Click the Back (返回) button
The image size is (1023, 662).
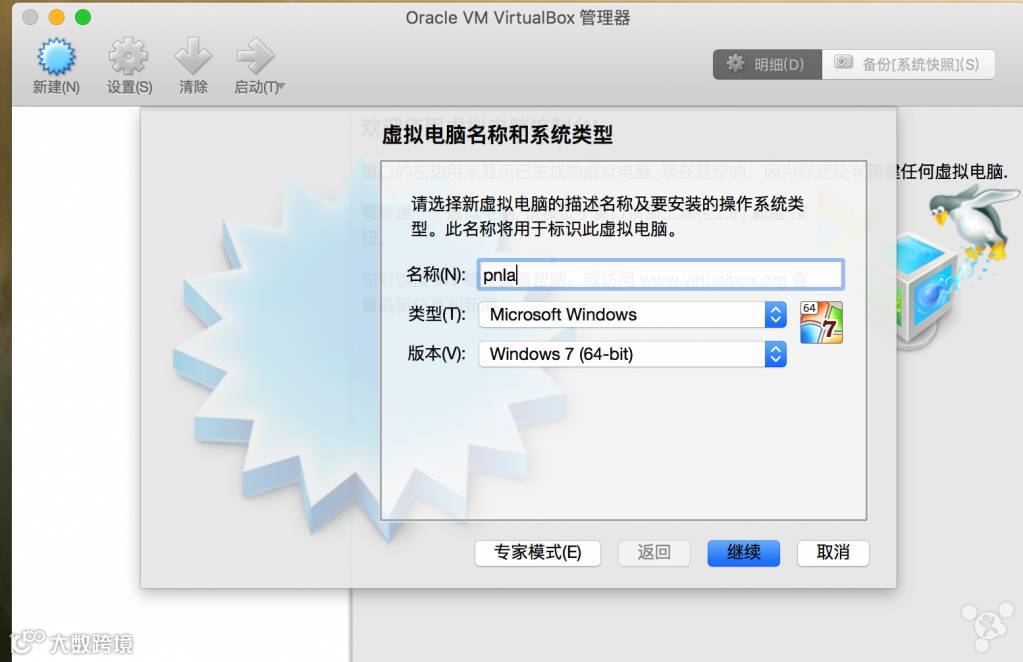tap(654, 553)
